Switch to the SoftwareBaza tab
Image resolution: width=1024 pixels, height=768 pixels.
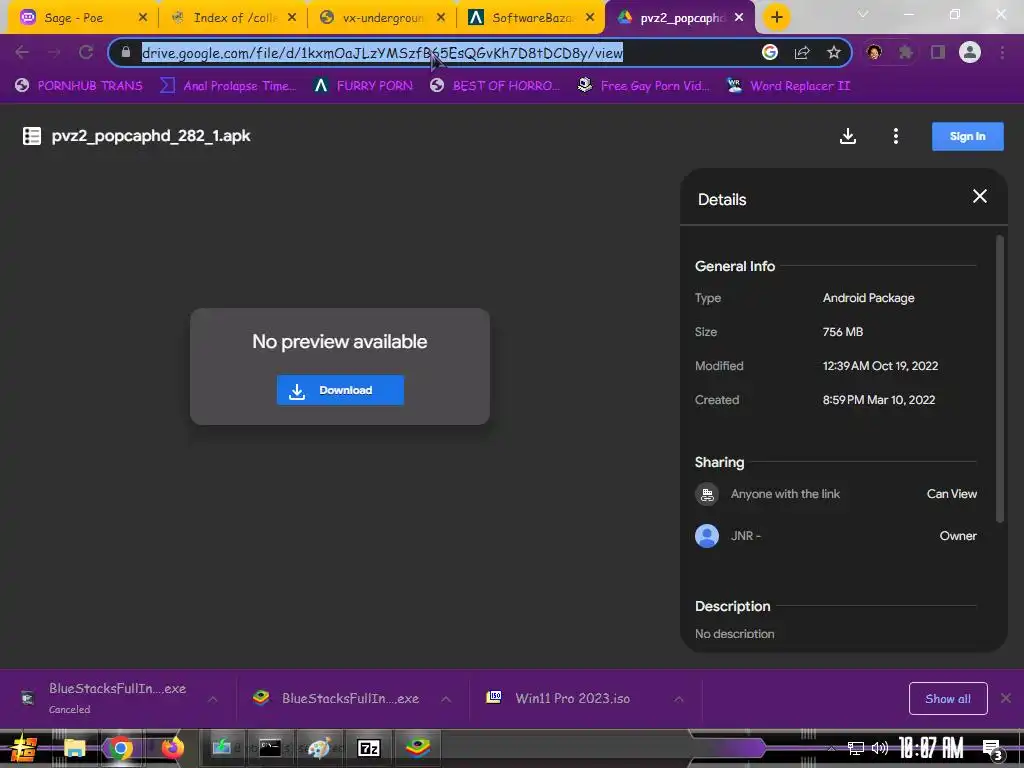532,18
